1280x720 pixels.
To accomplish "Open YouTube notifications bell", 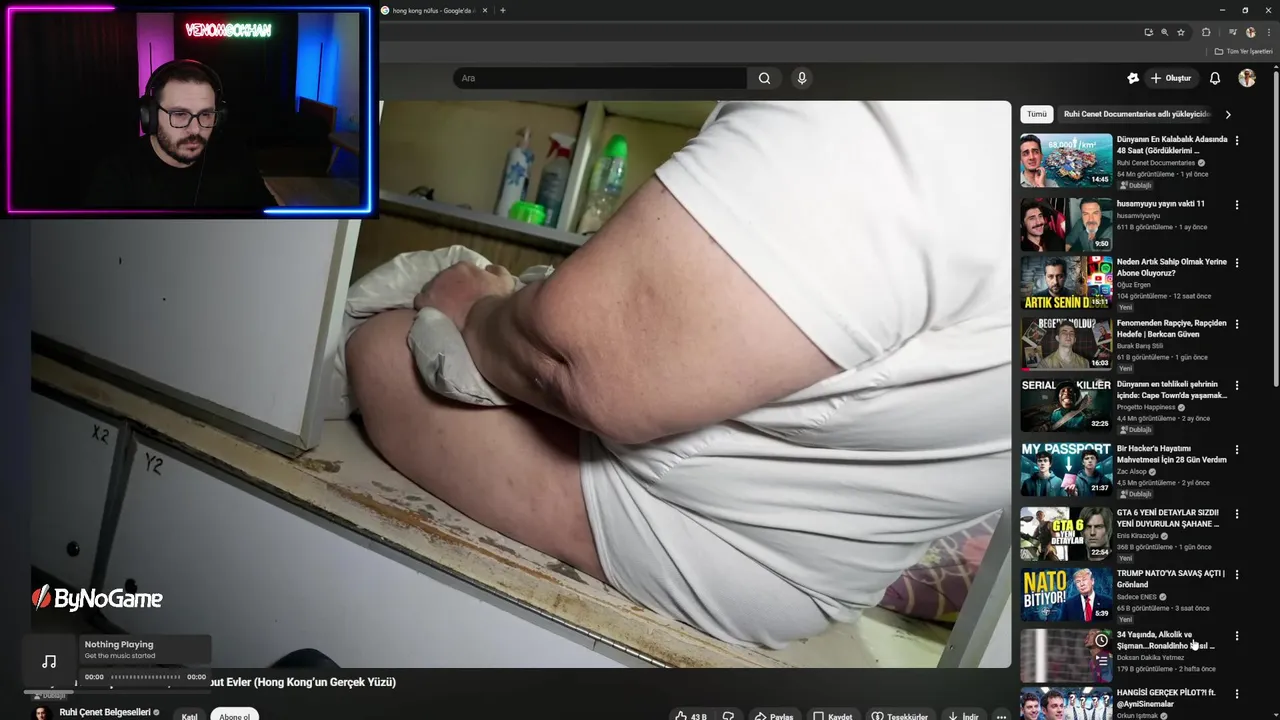I will click(x=1215, y=78).
